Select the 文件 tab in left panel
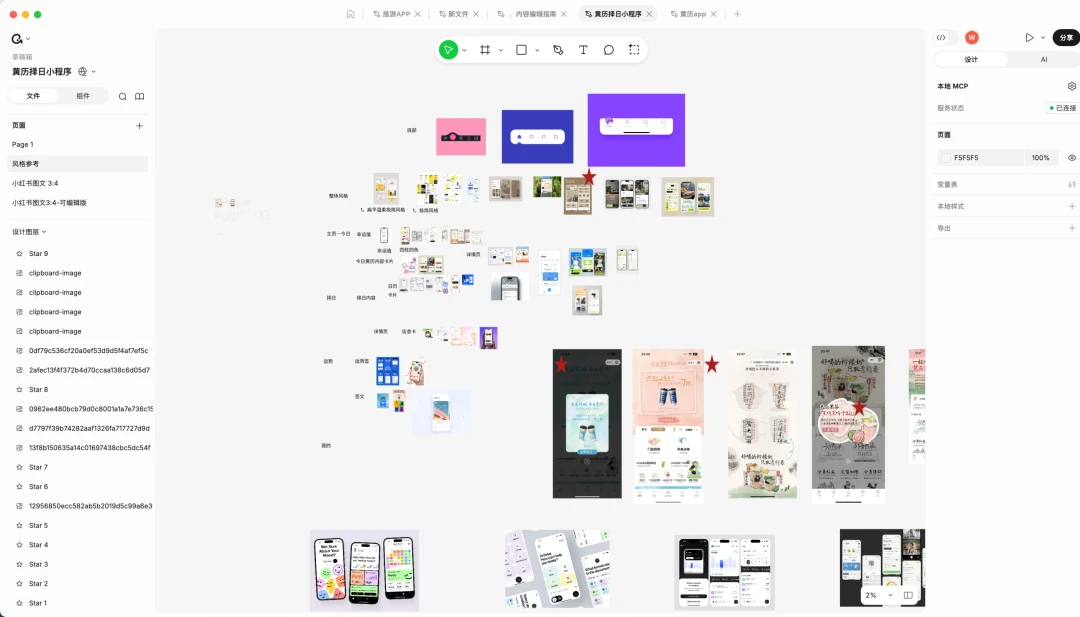The width and height of the screenshot is (1080, 617). [33, 96]
